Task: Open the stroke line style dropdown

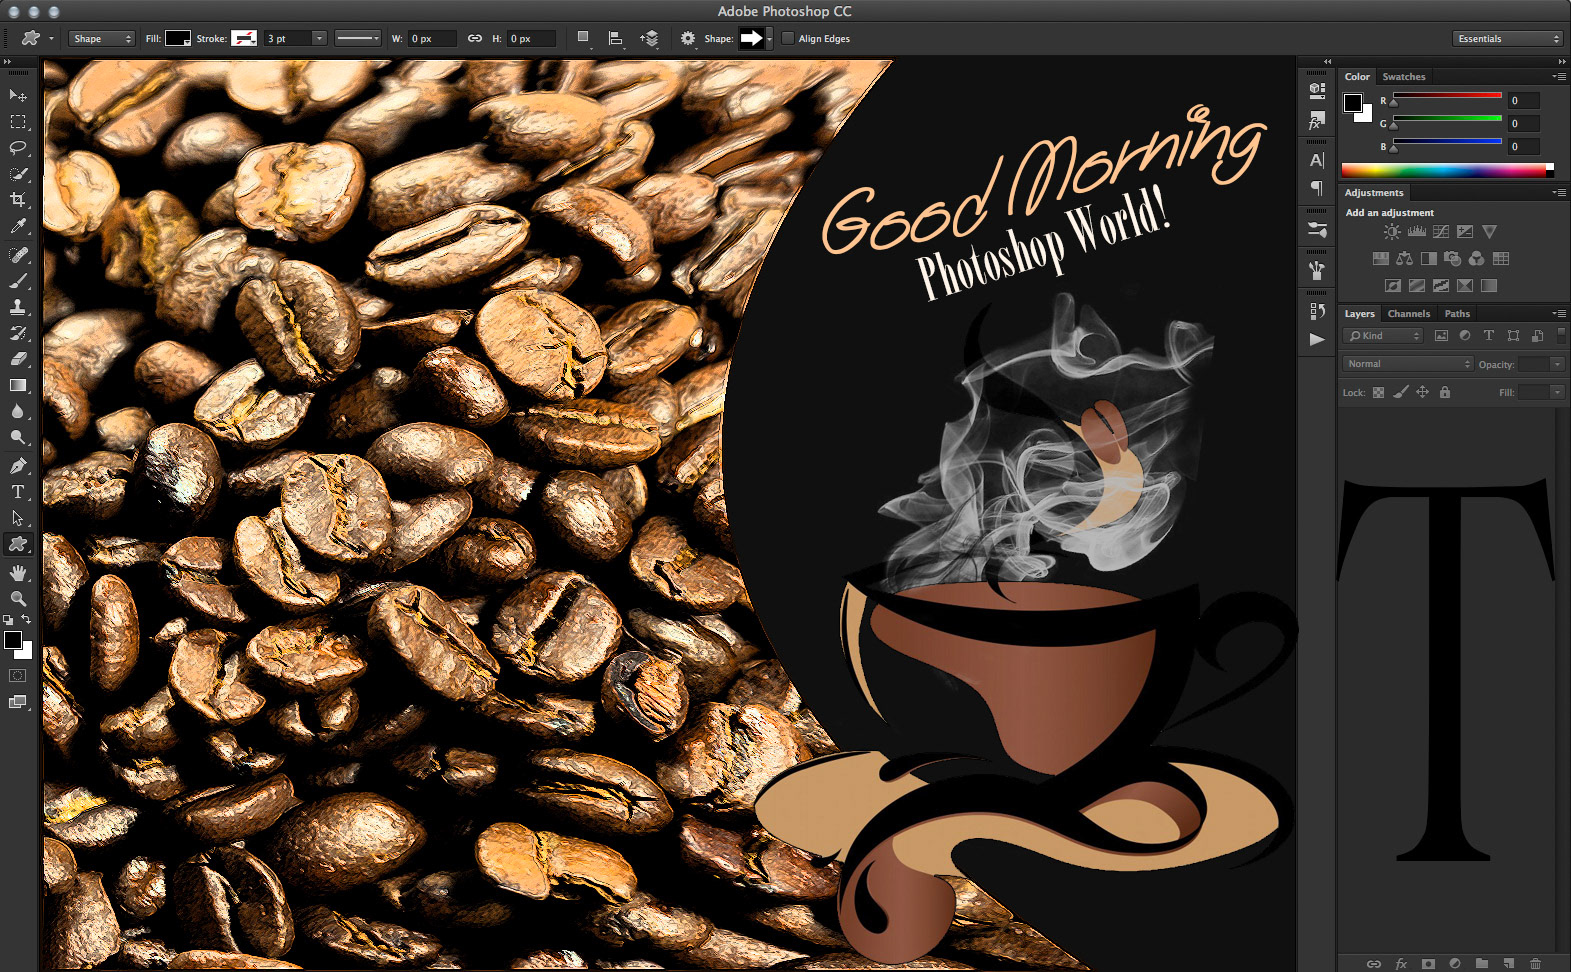Action: (x=357, y=38)
